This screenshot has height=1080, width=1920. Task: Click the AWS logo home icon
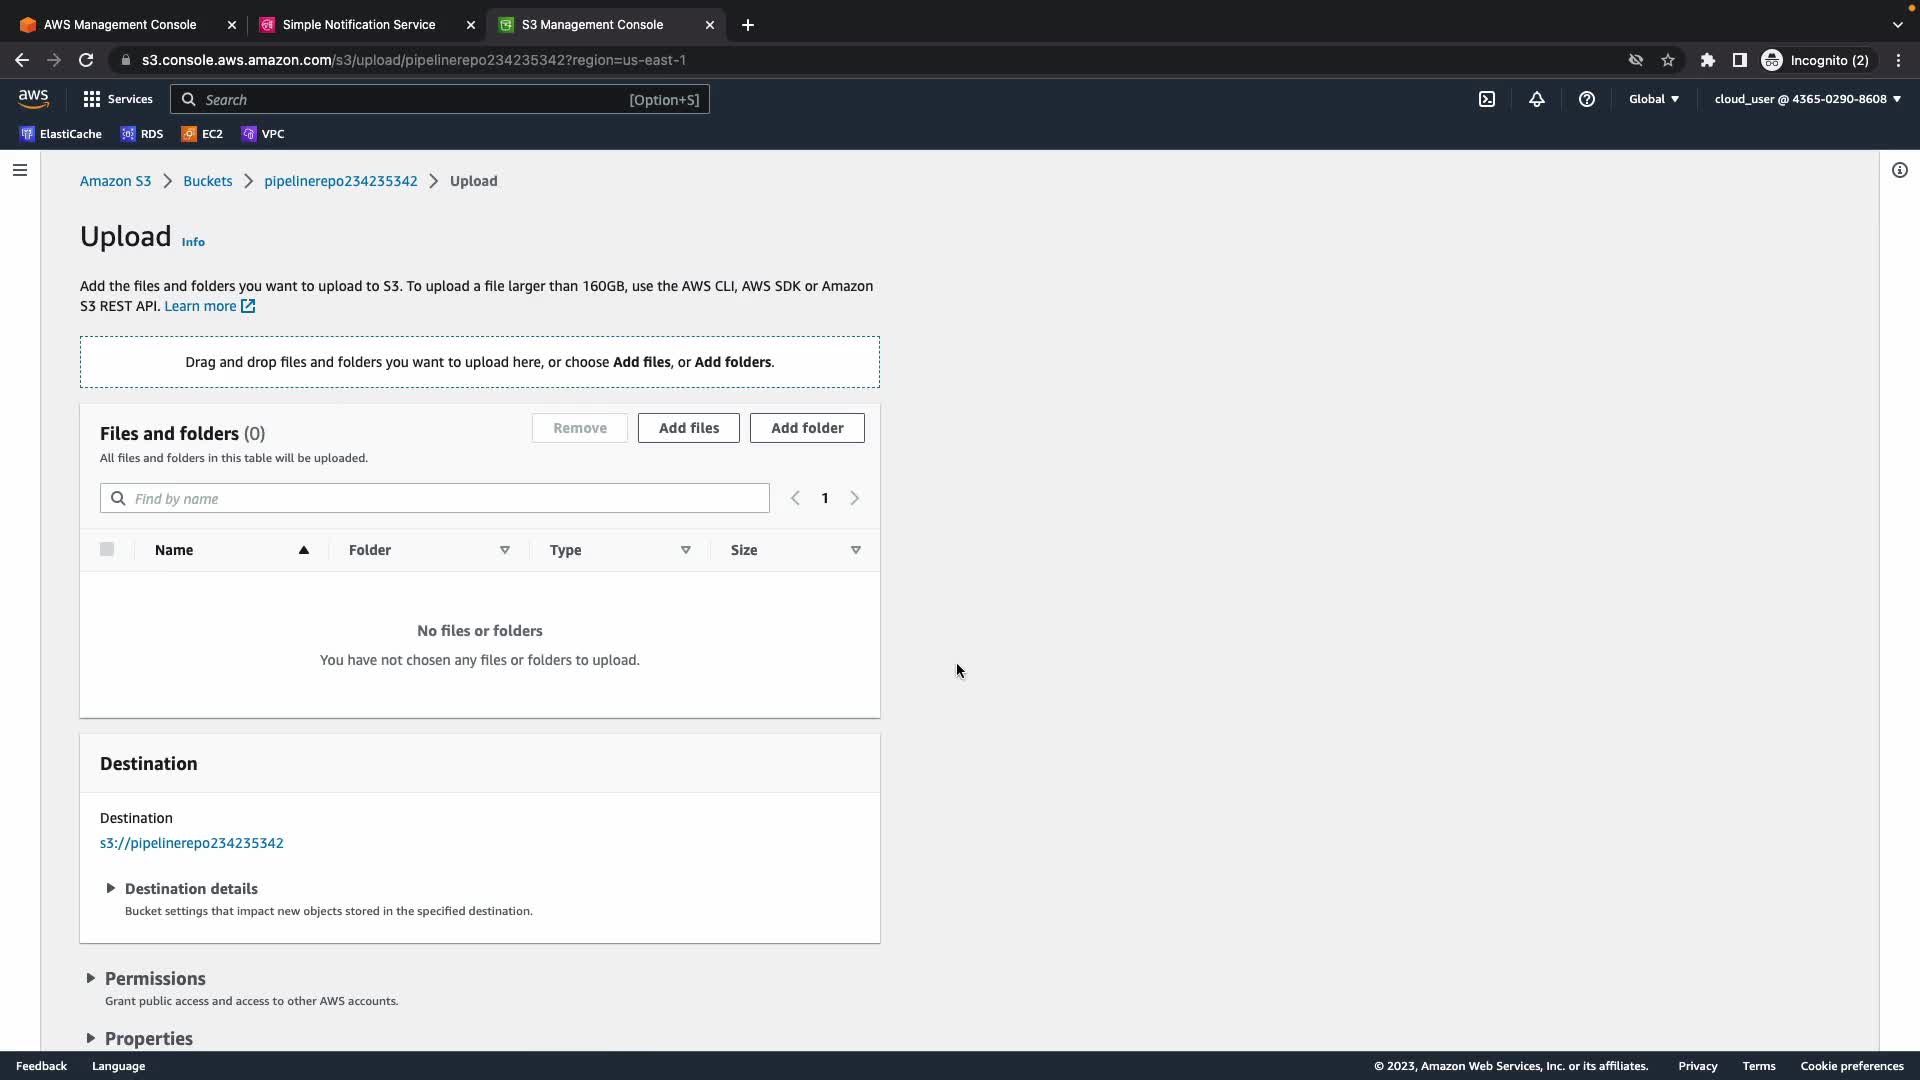pyautogui.click(x=33, y=98)
